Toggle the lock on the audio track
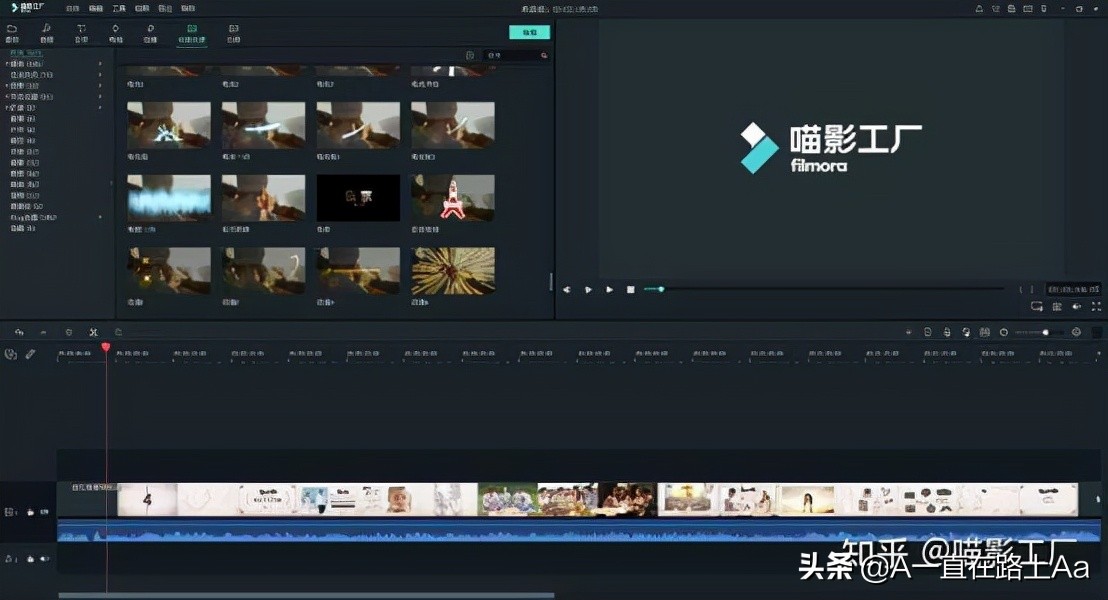Image resolution: width=1108 pixels, height=600 pixels. point(30,559)
